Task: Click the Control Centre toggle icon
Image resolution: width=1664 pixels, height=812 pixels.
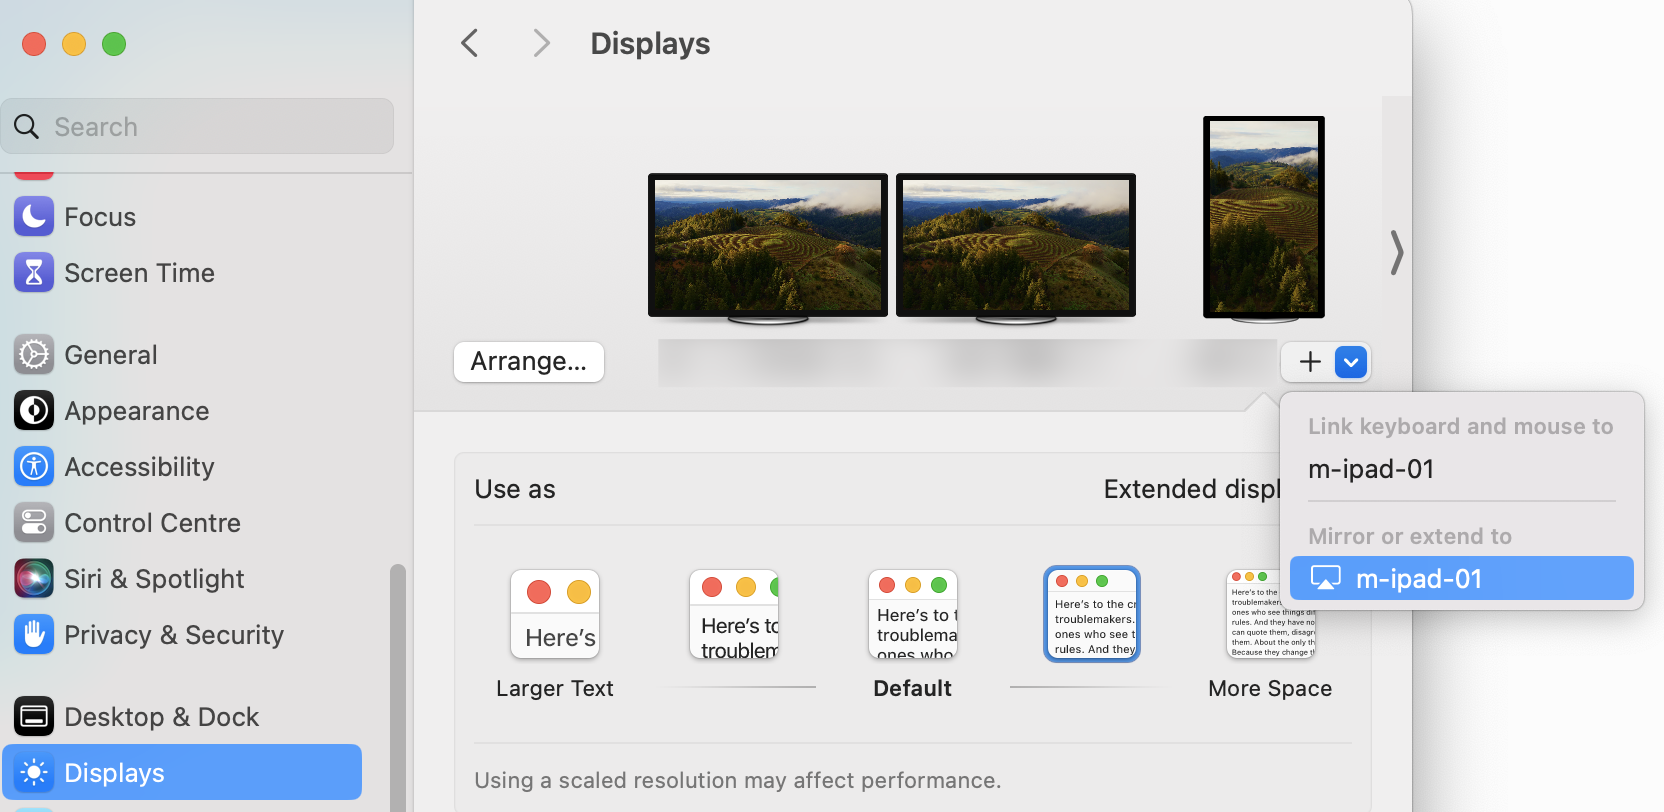Action: point(34,523)
